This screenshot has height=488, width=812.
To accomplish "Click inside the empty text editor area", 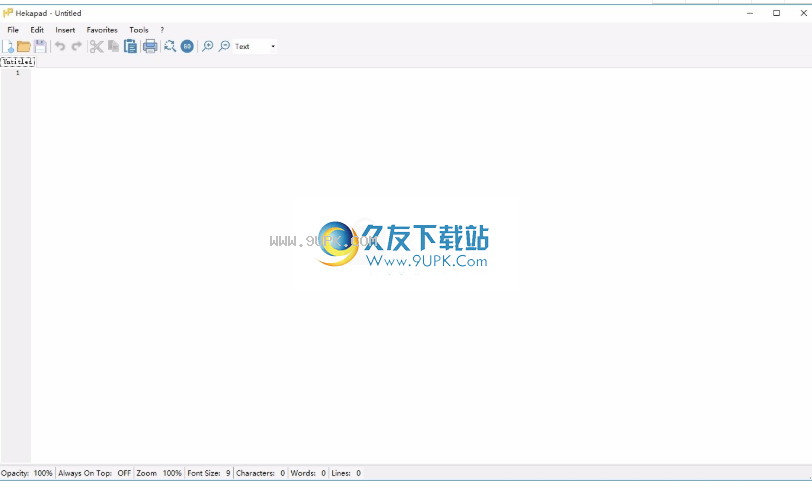I will (x=420, y=264).
